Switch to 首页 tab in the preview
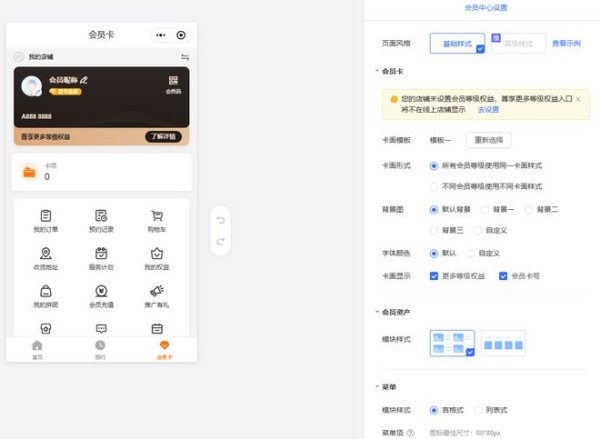The width and height of the screenshot is (600, 439). tap(37, 350)
